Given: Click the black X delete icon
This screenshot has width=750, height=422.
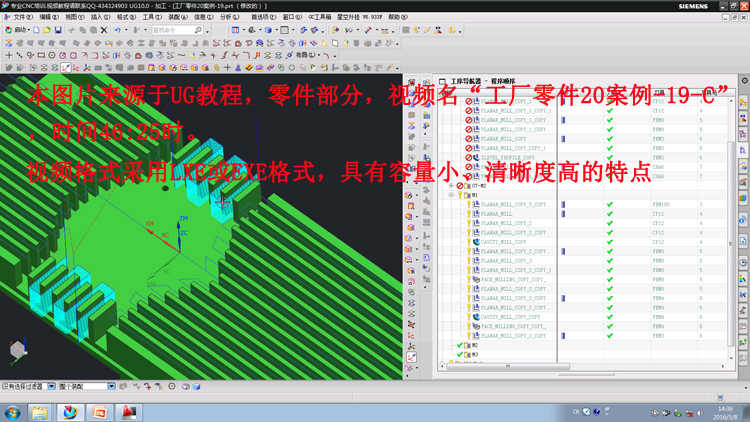Looking at the screenshot, I should (104, 30).
